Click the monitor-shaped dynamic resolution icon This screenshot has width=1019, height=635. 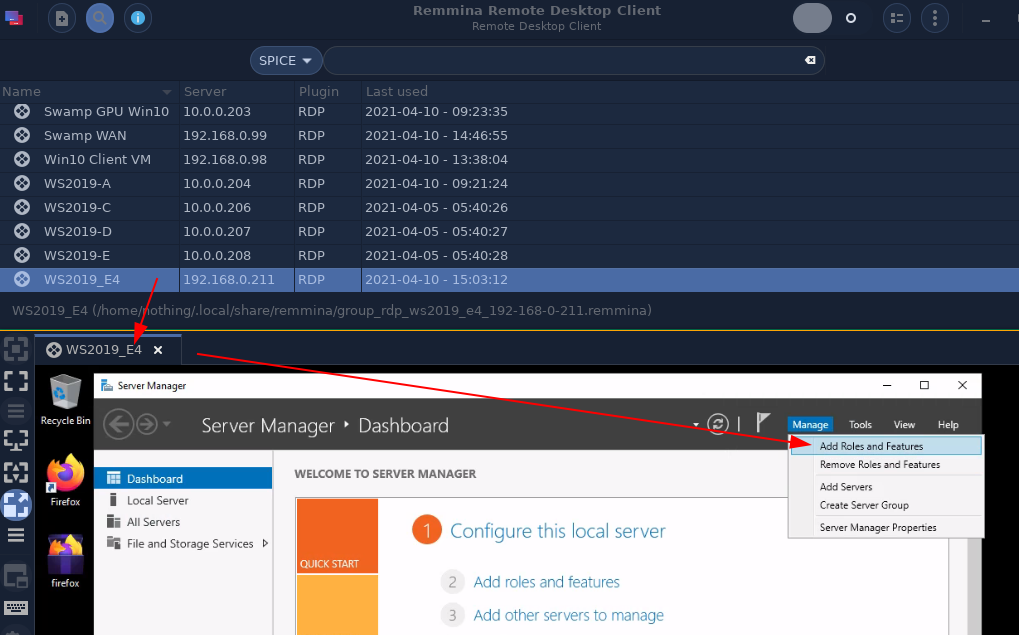coord(16,441)
